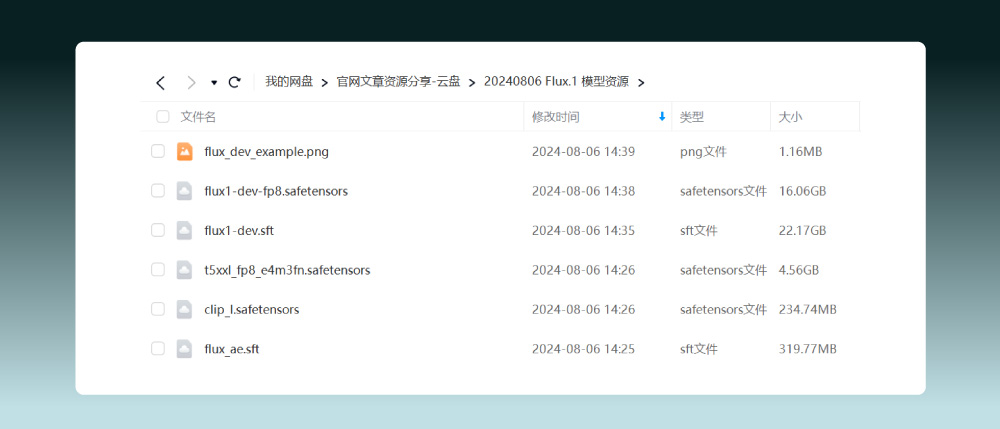The width and height of the screenshot is (1000, 429).
Task: Click the orange image icon of flux_dev_example.png
Action: pyautogui.click(x=185, y=152)
